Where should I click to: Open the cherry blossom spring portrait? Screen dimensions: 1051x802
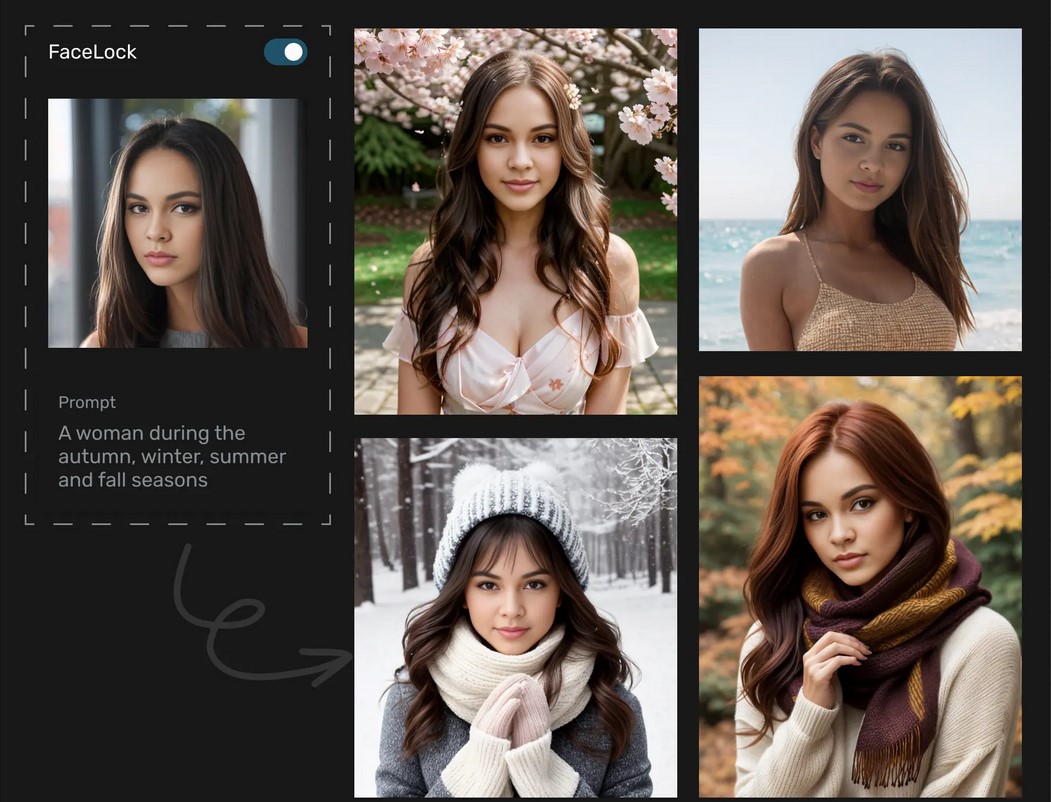[x=515, y=221]
